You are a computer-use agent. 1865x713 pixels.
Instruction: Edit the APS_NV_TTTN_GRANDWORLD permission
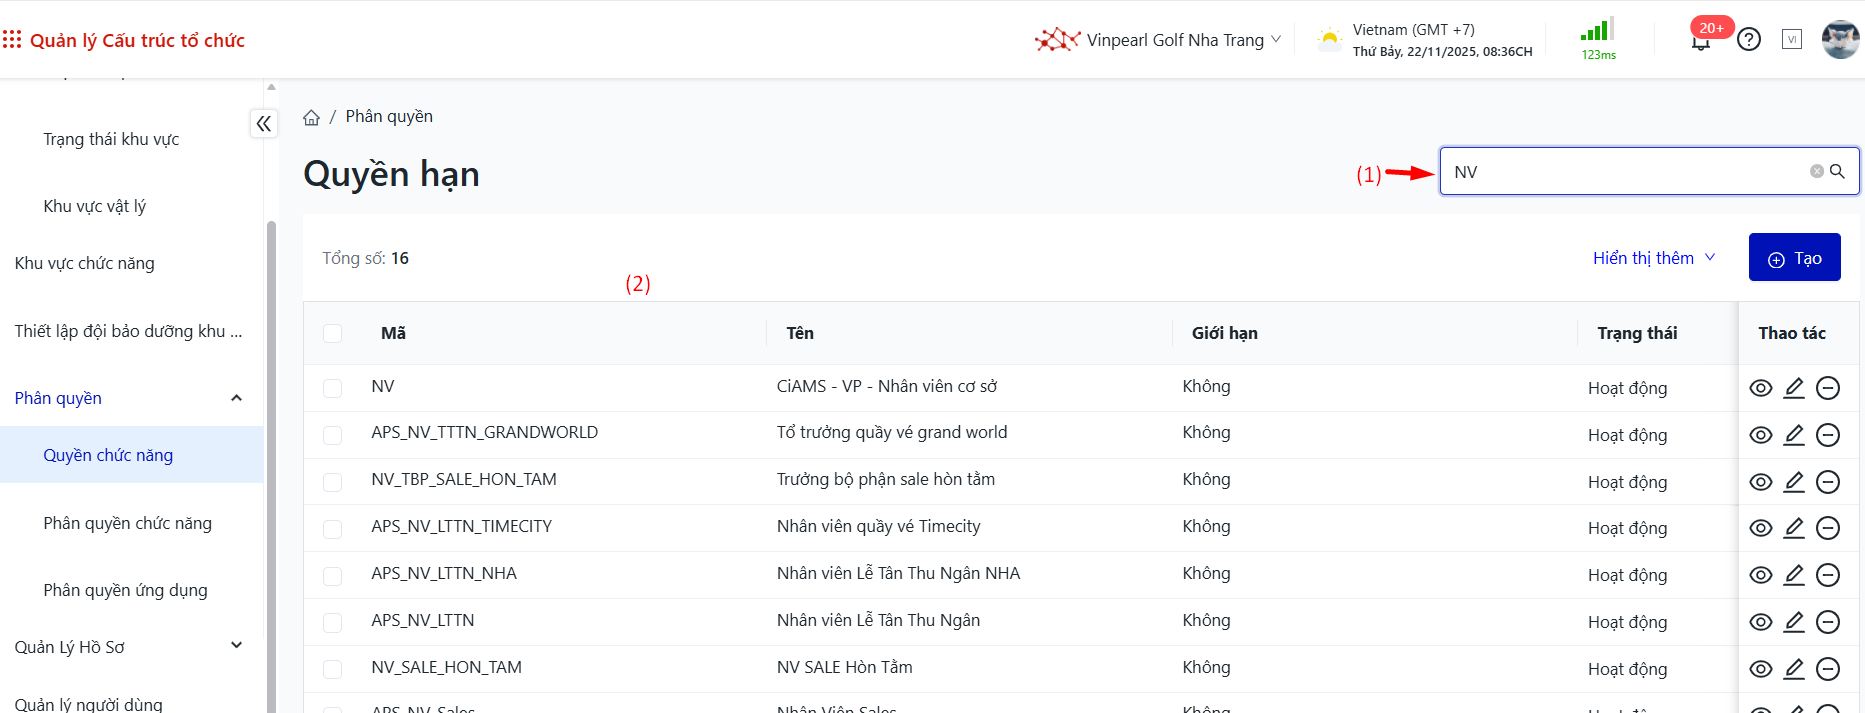pyautogui.click(x=1794, y=435)
